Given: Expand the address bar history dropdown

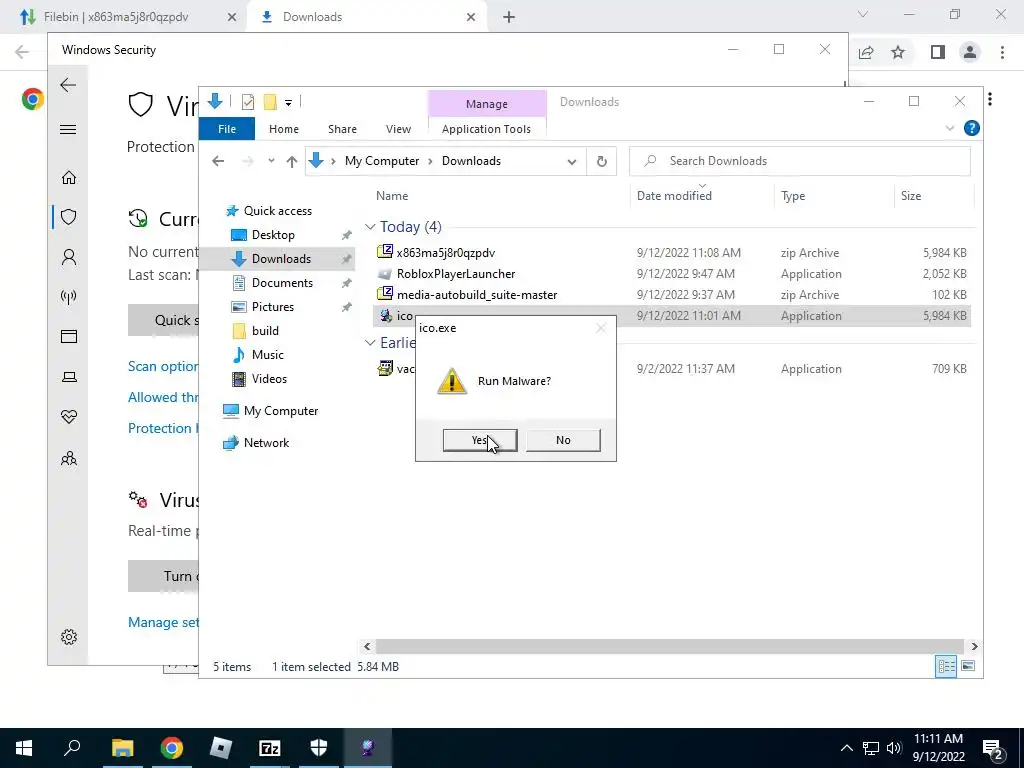Looking at the screenshot, I should [x=571, y=161].
